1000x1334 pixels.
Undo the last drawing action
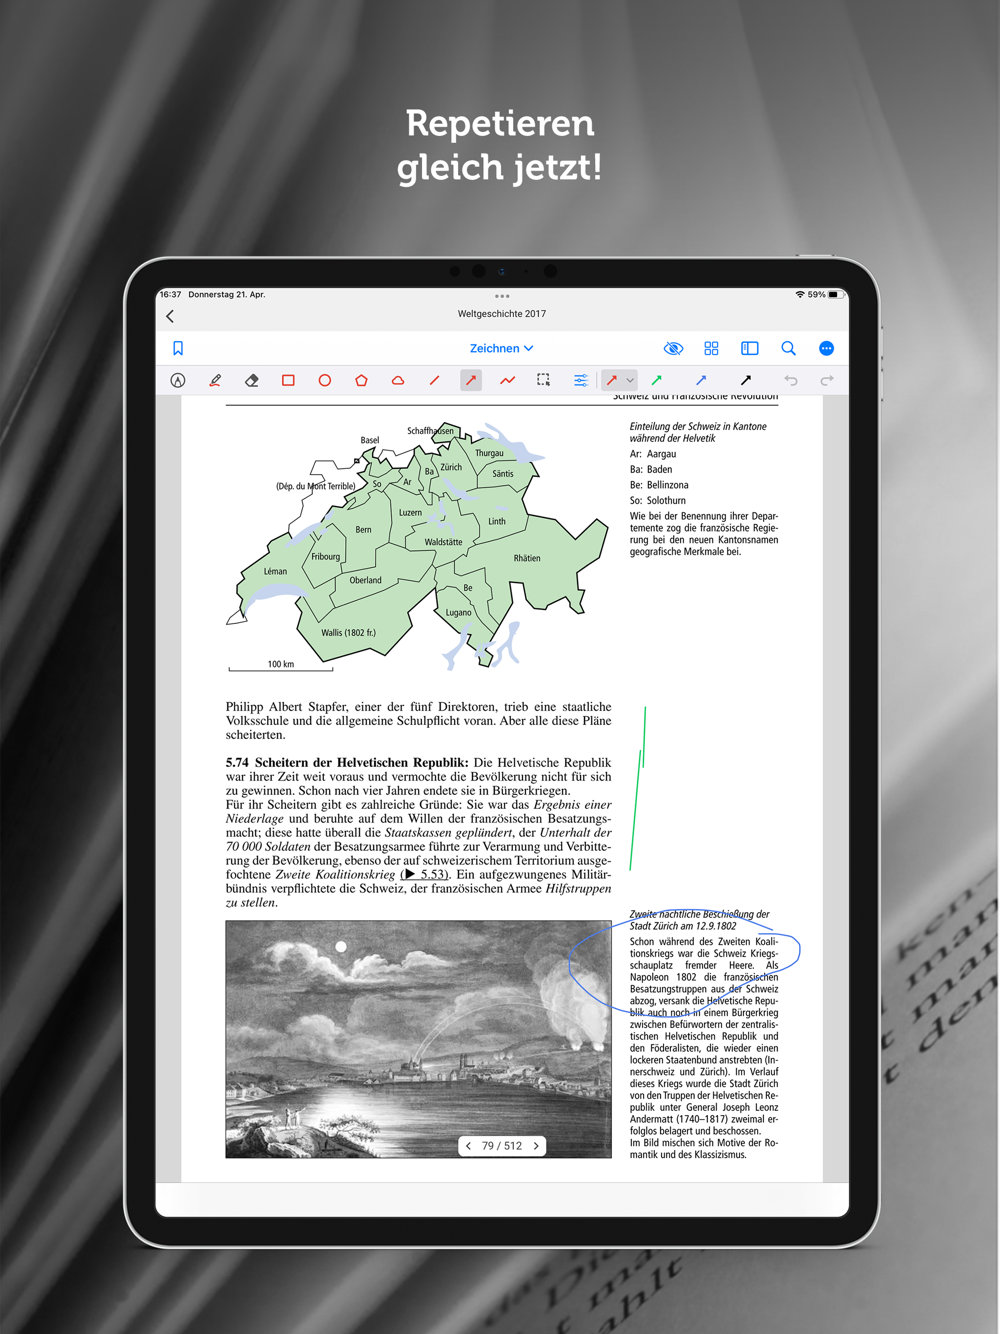click(x=791, y=380)
